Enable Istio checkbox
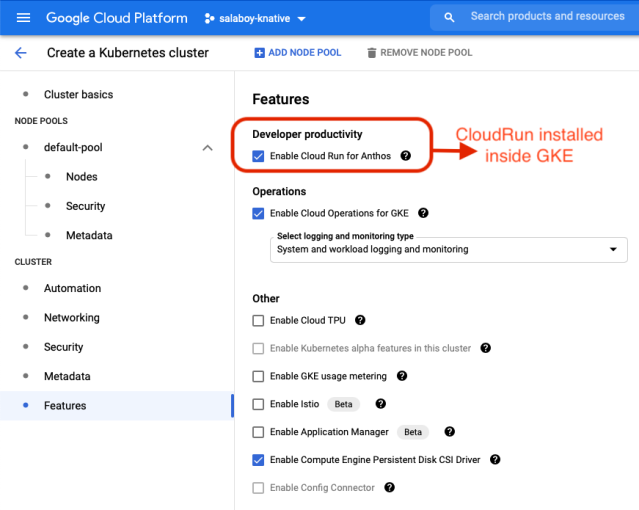 coord(258,404)
